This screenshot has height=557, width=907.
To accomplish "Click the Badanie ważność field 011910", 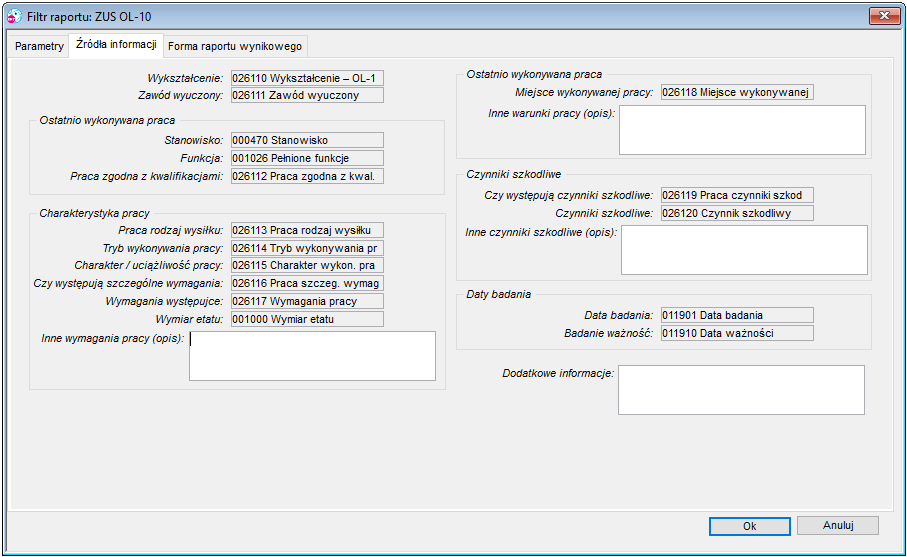I will click(x=738, y=333).
